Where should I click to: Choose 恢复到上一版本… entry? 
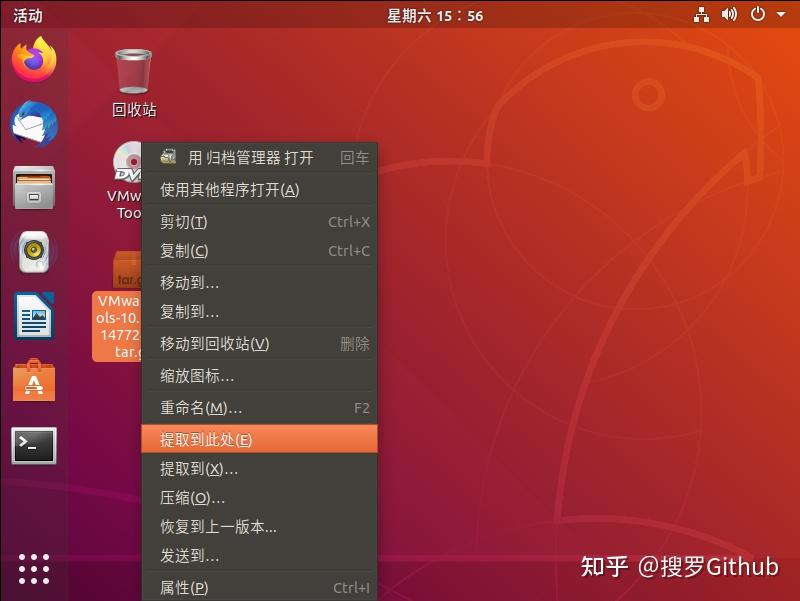coord(260,527)
